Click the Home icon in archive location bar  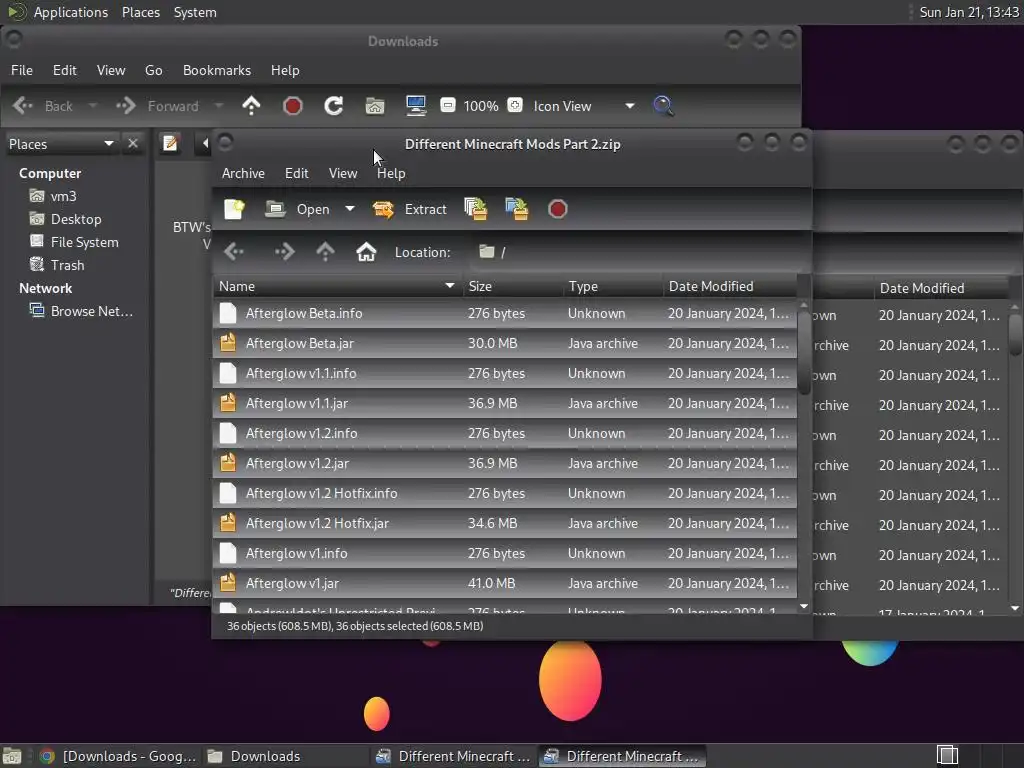pyautogui.click(x=366, y=251)
